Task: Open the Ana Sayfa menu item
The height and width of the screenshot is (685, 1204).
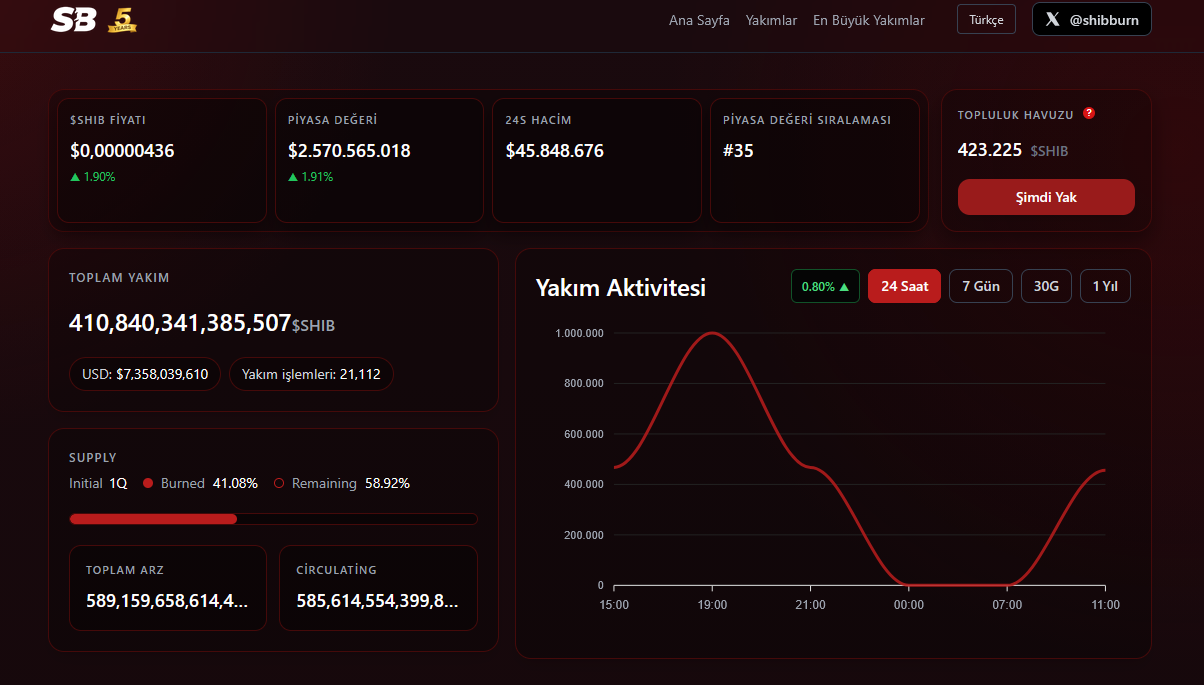Action: coord(699,20)
